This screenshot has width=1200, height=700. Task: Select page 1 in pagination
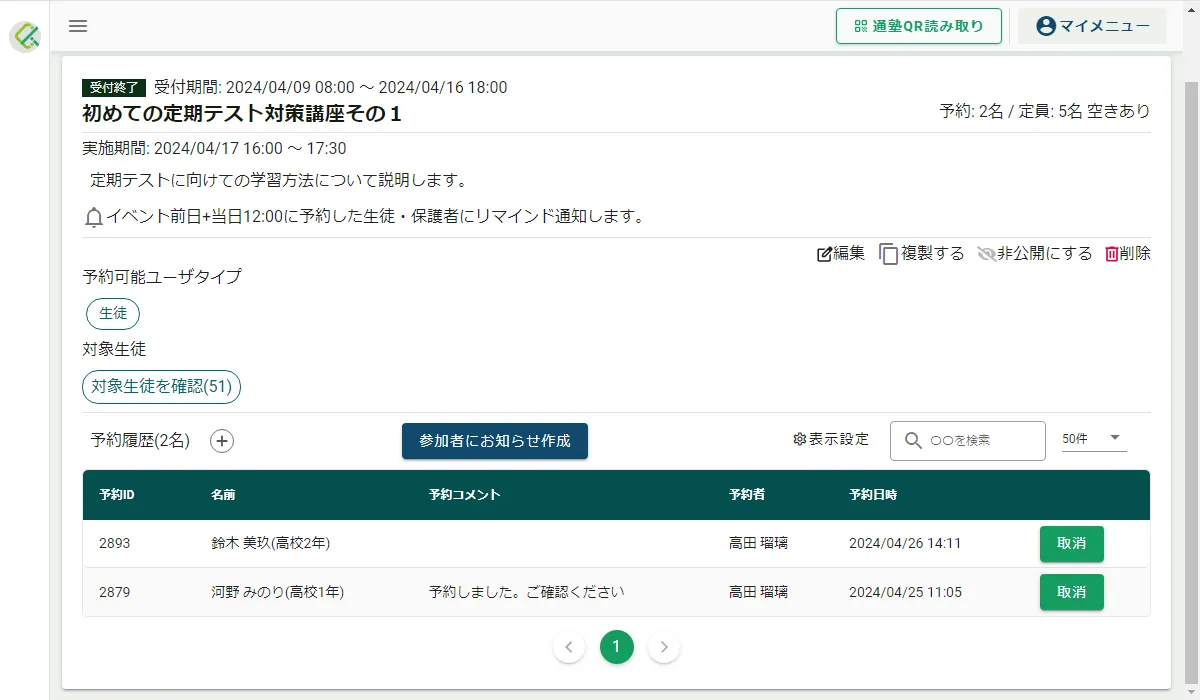coord(616,647)
